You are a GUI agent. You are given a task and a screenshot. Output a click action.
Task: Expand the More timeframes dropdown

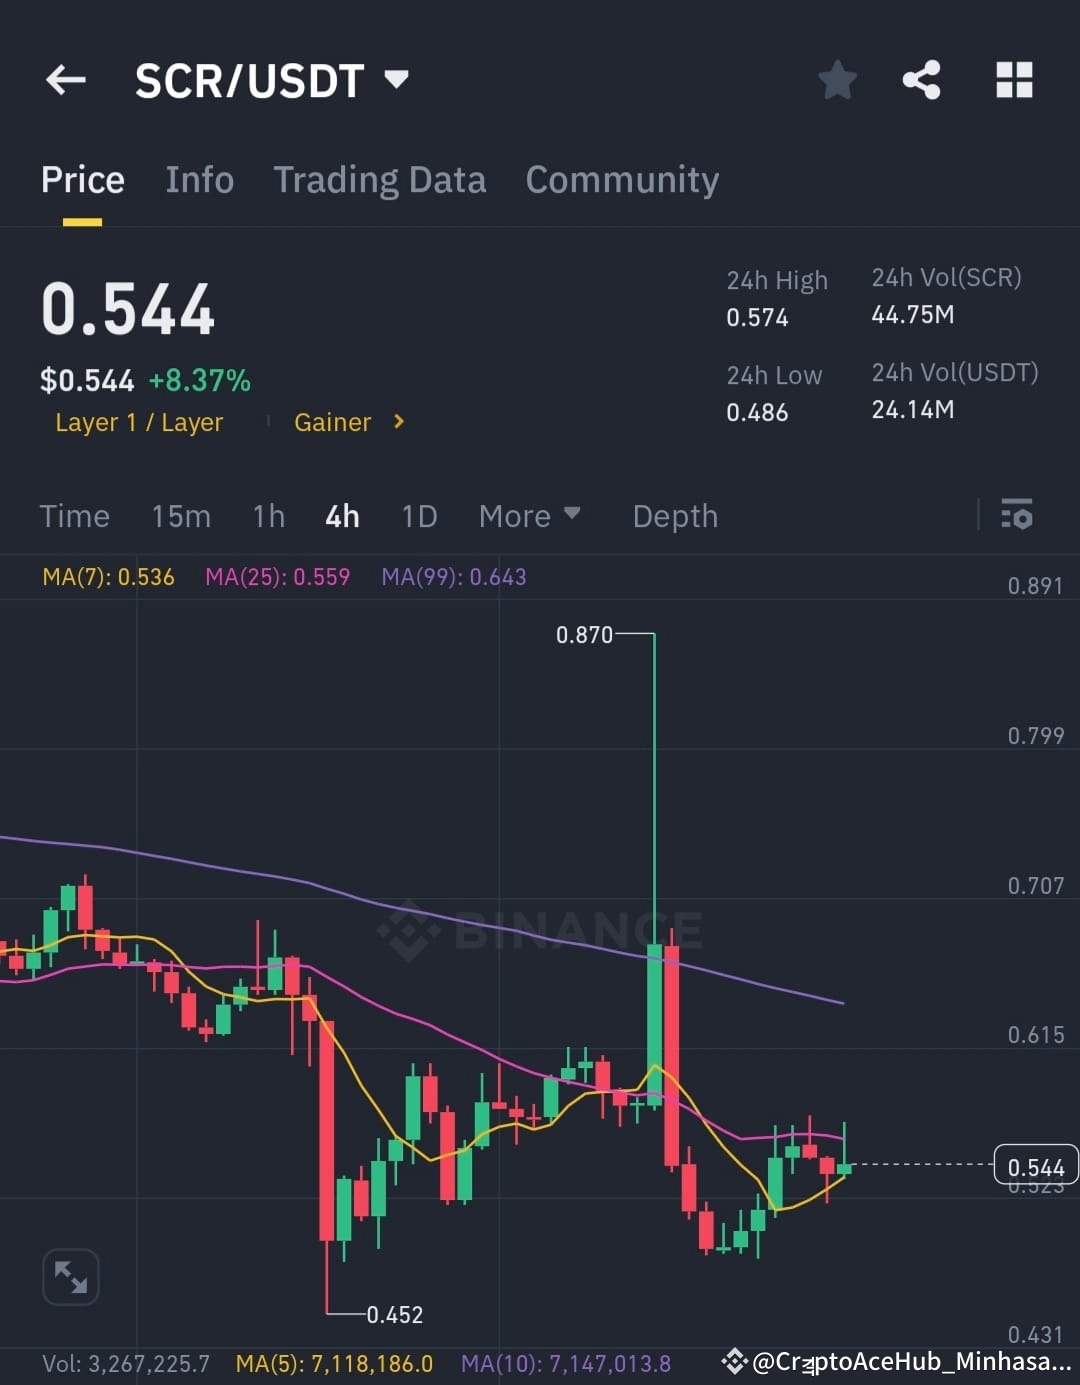tap(529, 516)
